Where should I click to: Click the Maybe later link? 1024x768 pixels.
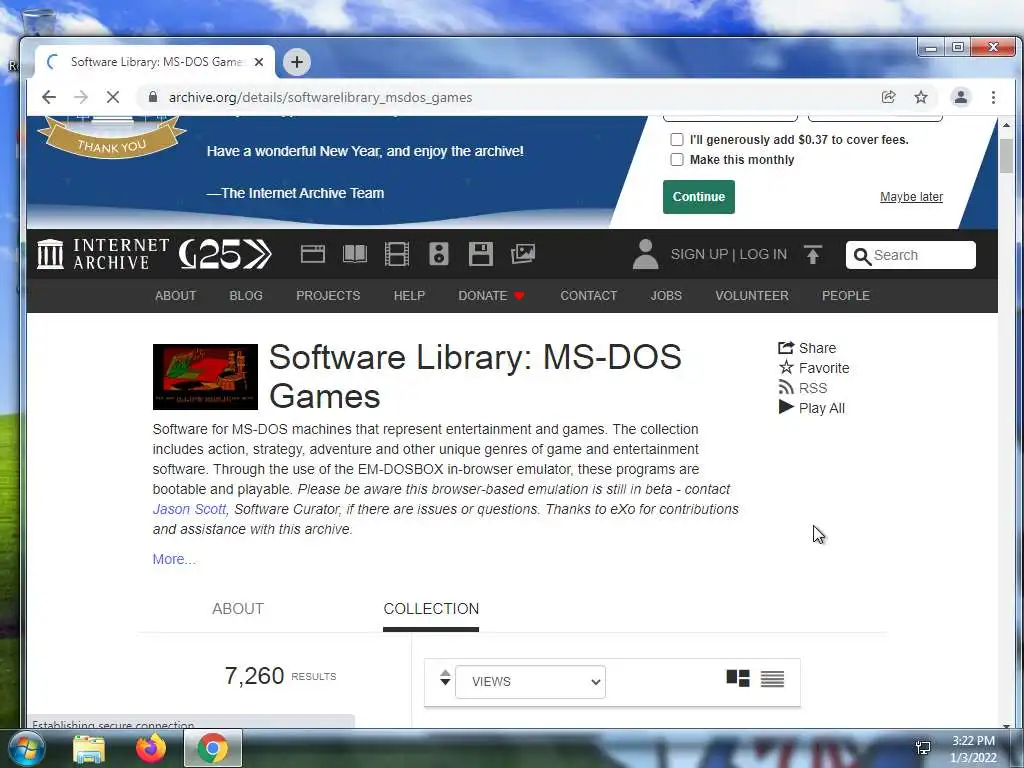pyautogui.click(x=911, y=197)
